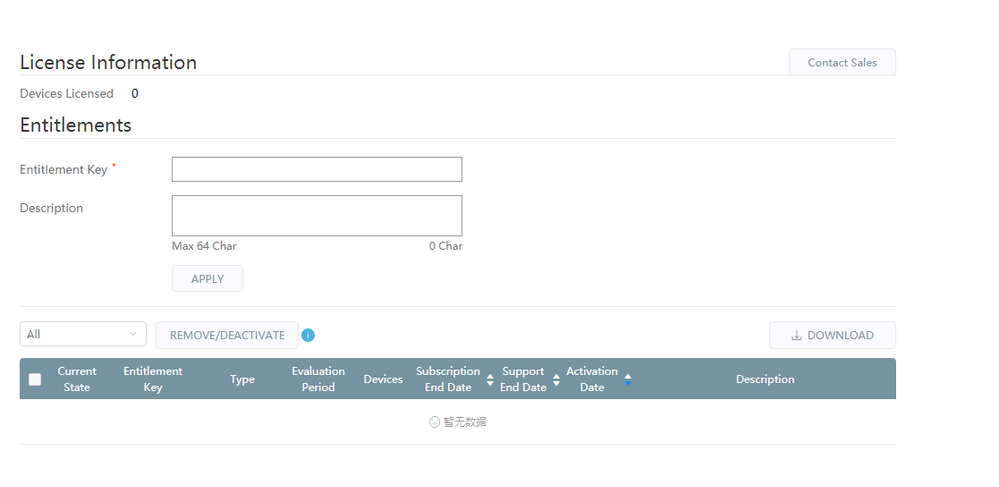Sort by Activation Date arrows
This screenshot has width=999, height=487.
point(628,380)
